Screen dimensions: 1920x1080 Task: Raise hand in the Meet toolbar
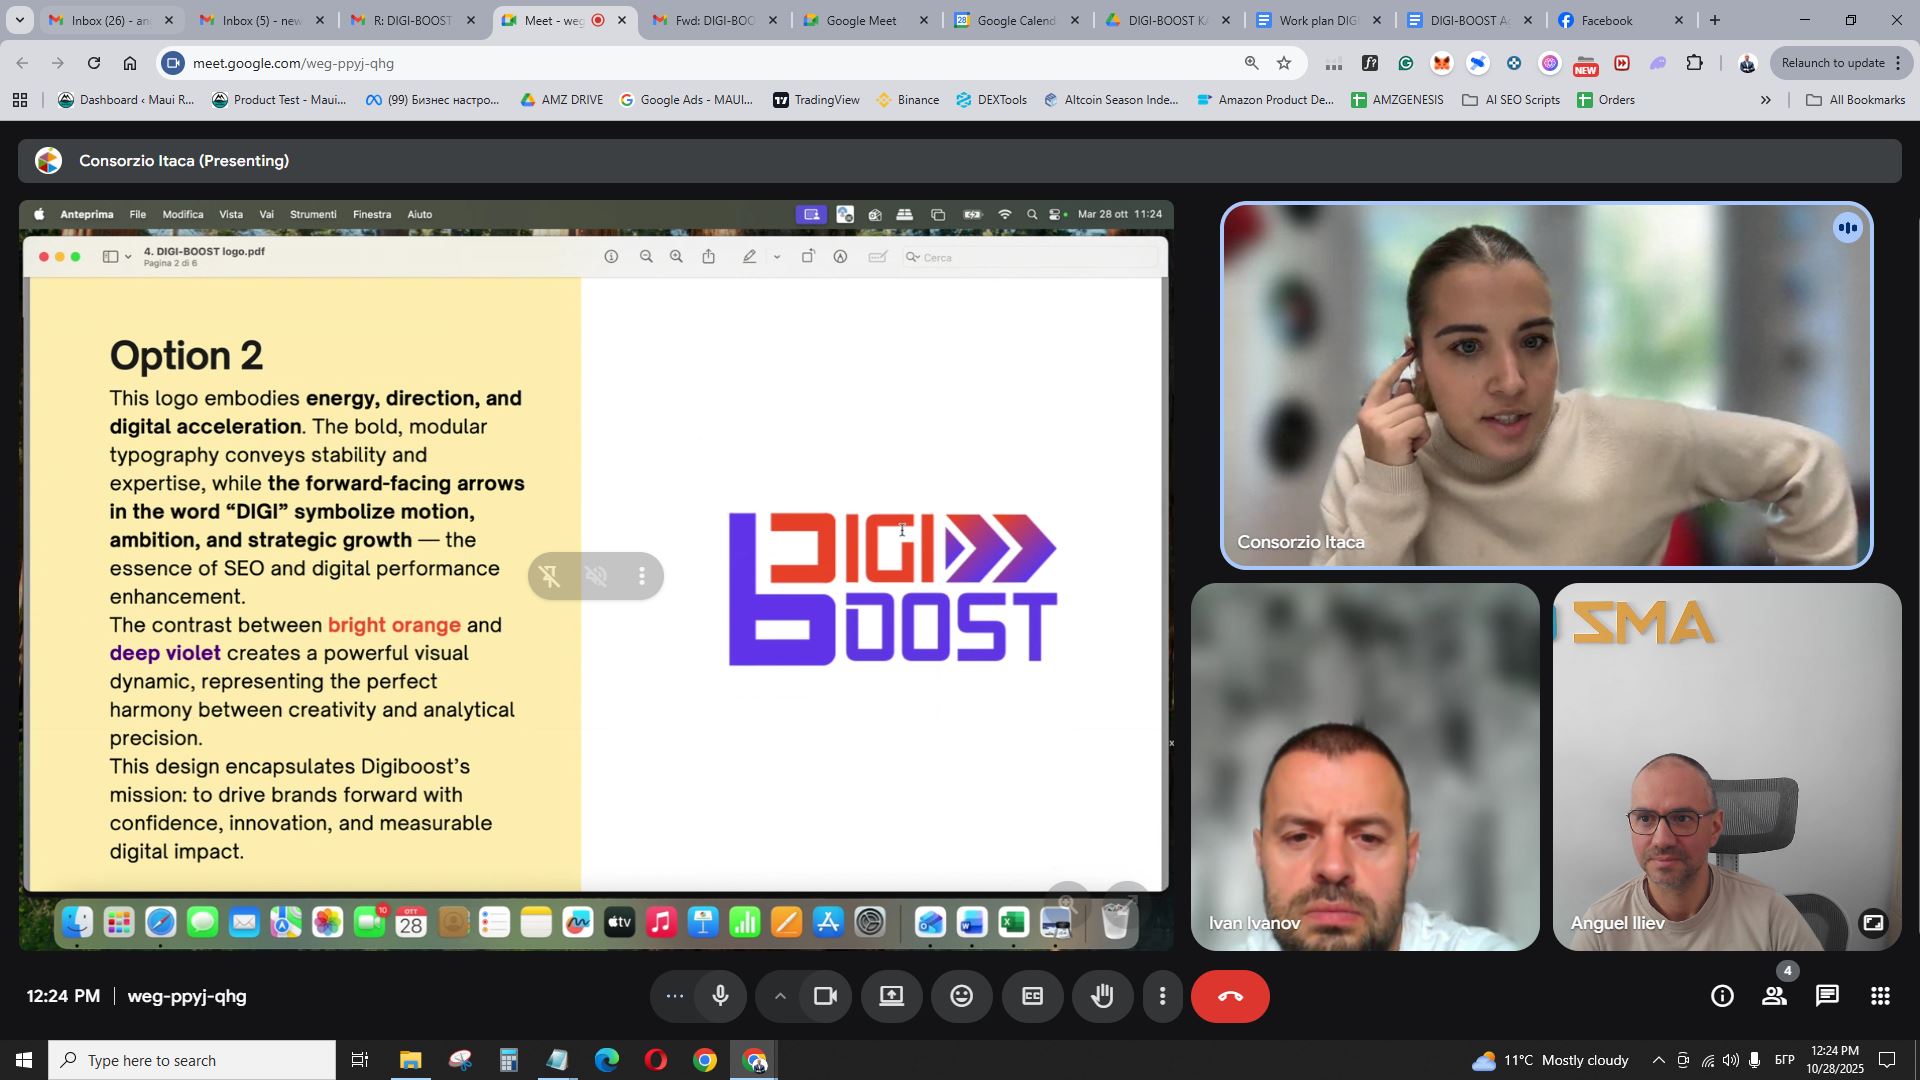click(1102, 996)
